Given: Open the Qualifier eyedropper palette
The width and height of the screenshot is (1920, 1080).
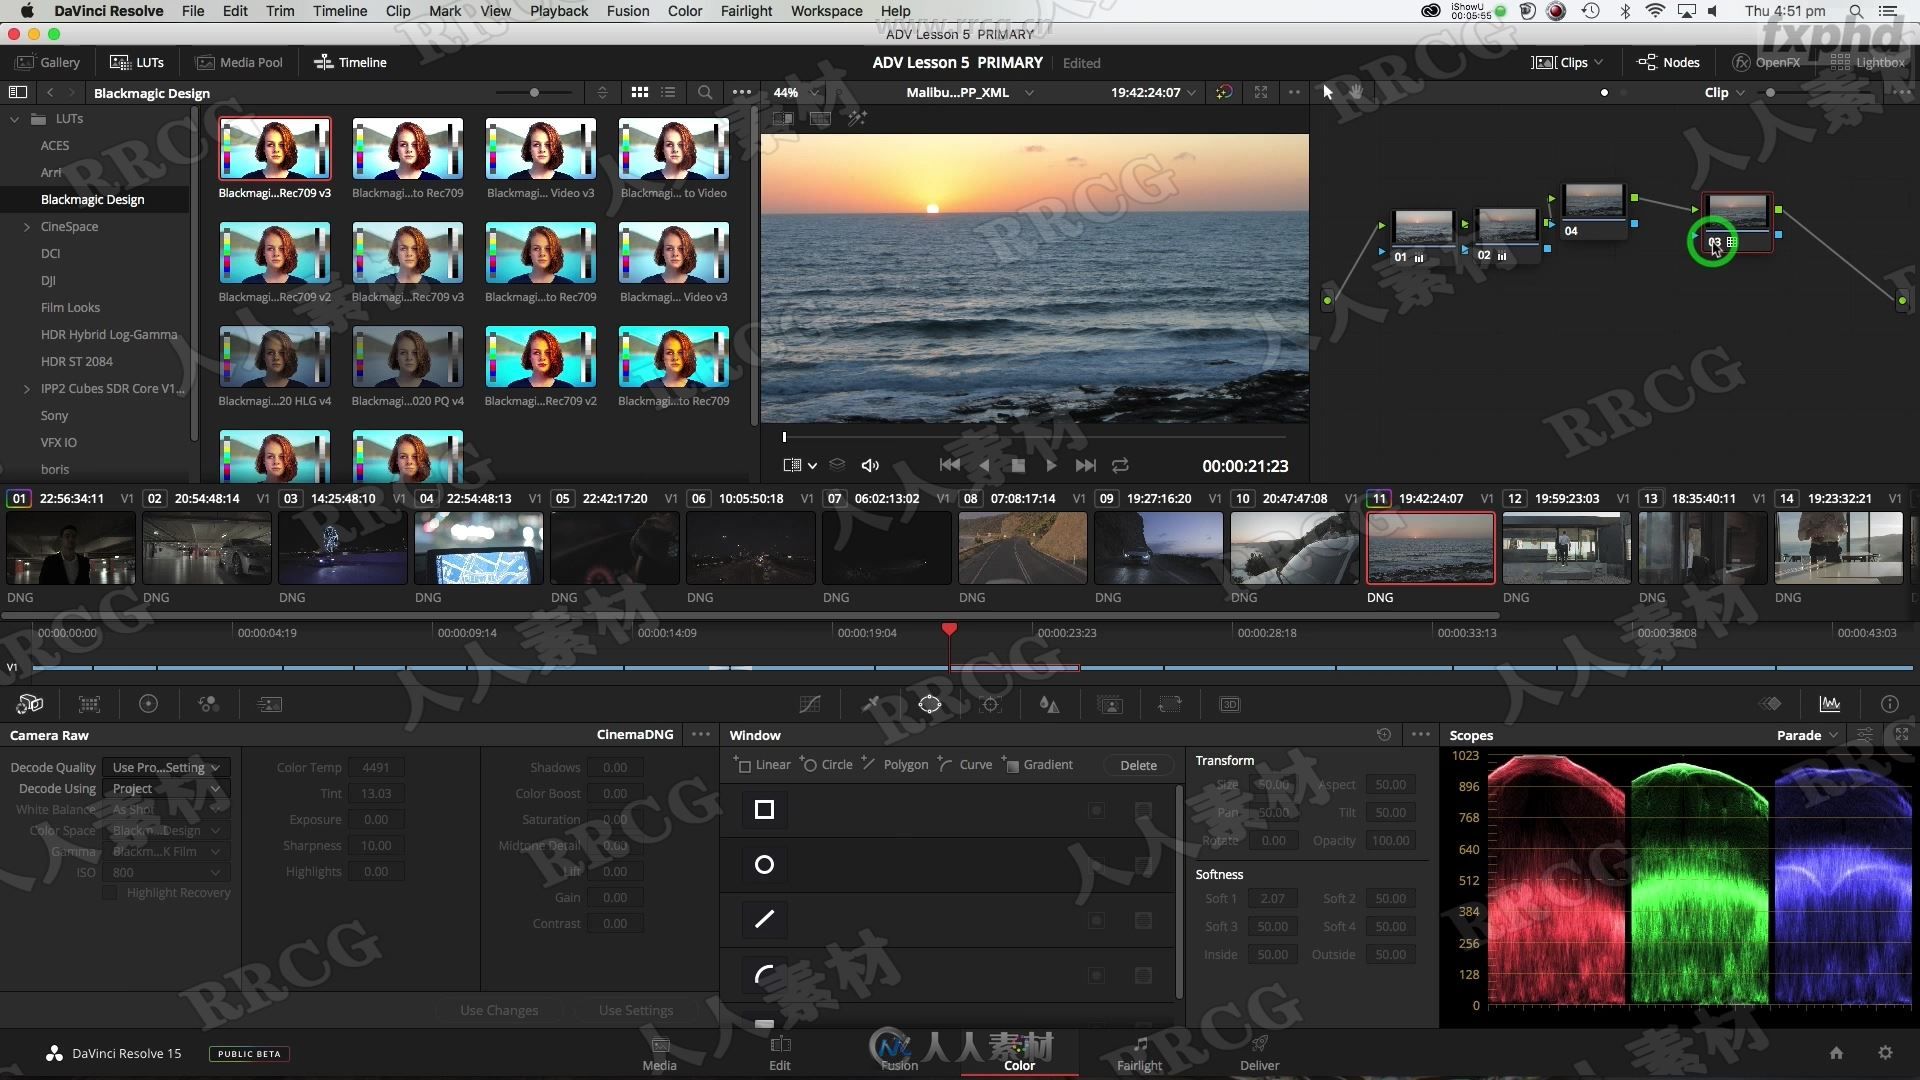Looking at the screenshot, I should pos(870,704).
